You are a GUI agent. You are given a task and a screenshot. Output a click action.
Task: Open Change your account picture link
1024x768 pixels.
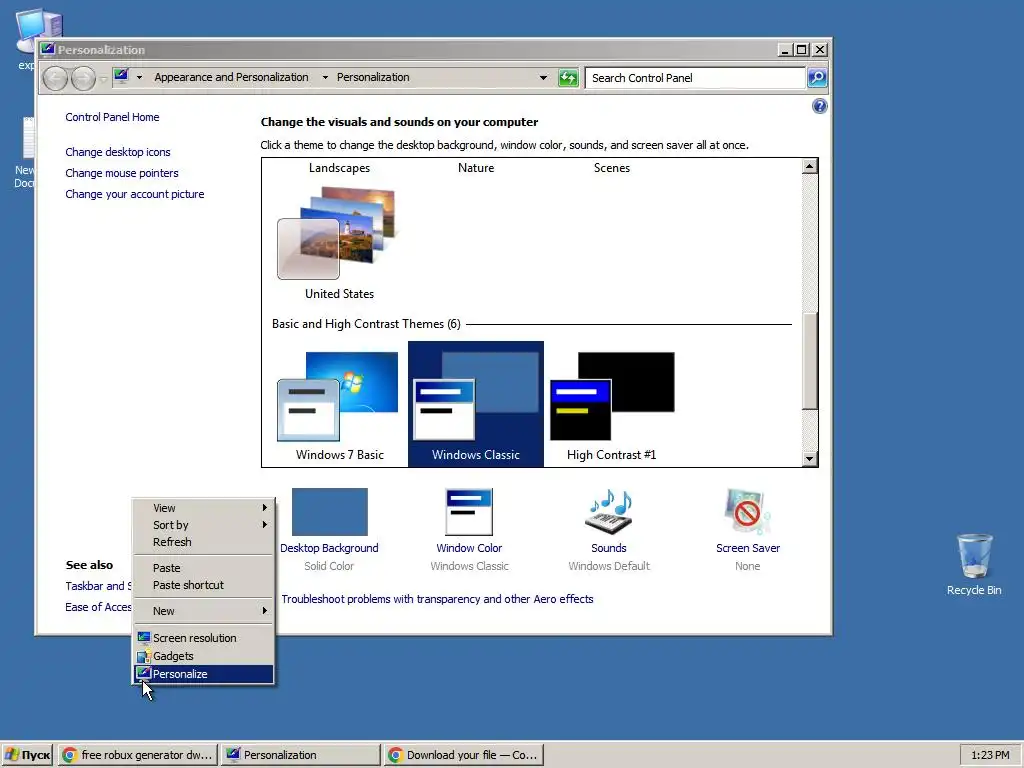pyautogui.click(x=135, y=194)
